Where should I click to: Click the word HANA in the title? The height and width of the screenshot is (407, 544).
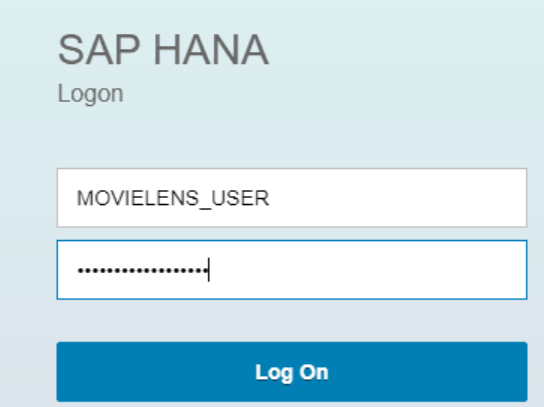tap(211, 50)
